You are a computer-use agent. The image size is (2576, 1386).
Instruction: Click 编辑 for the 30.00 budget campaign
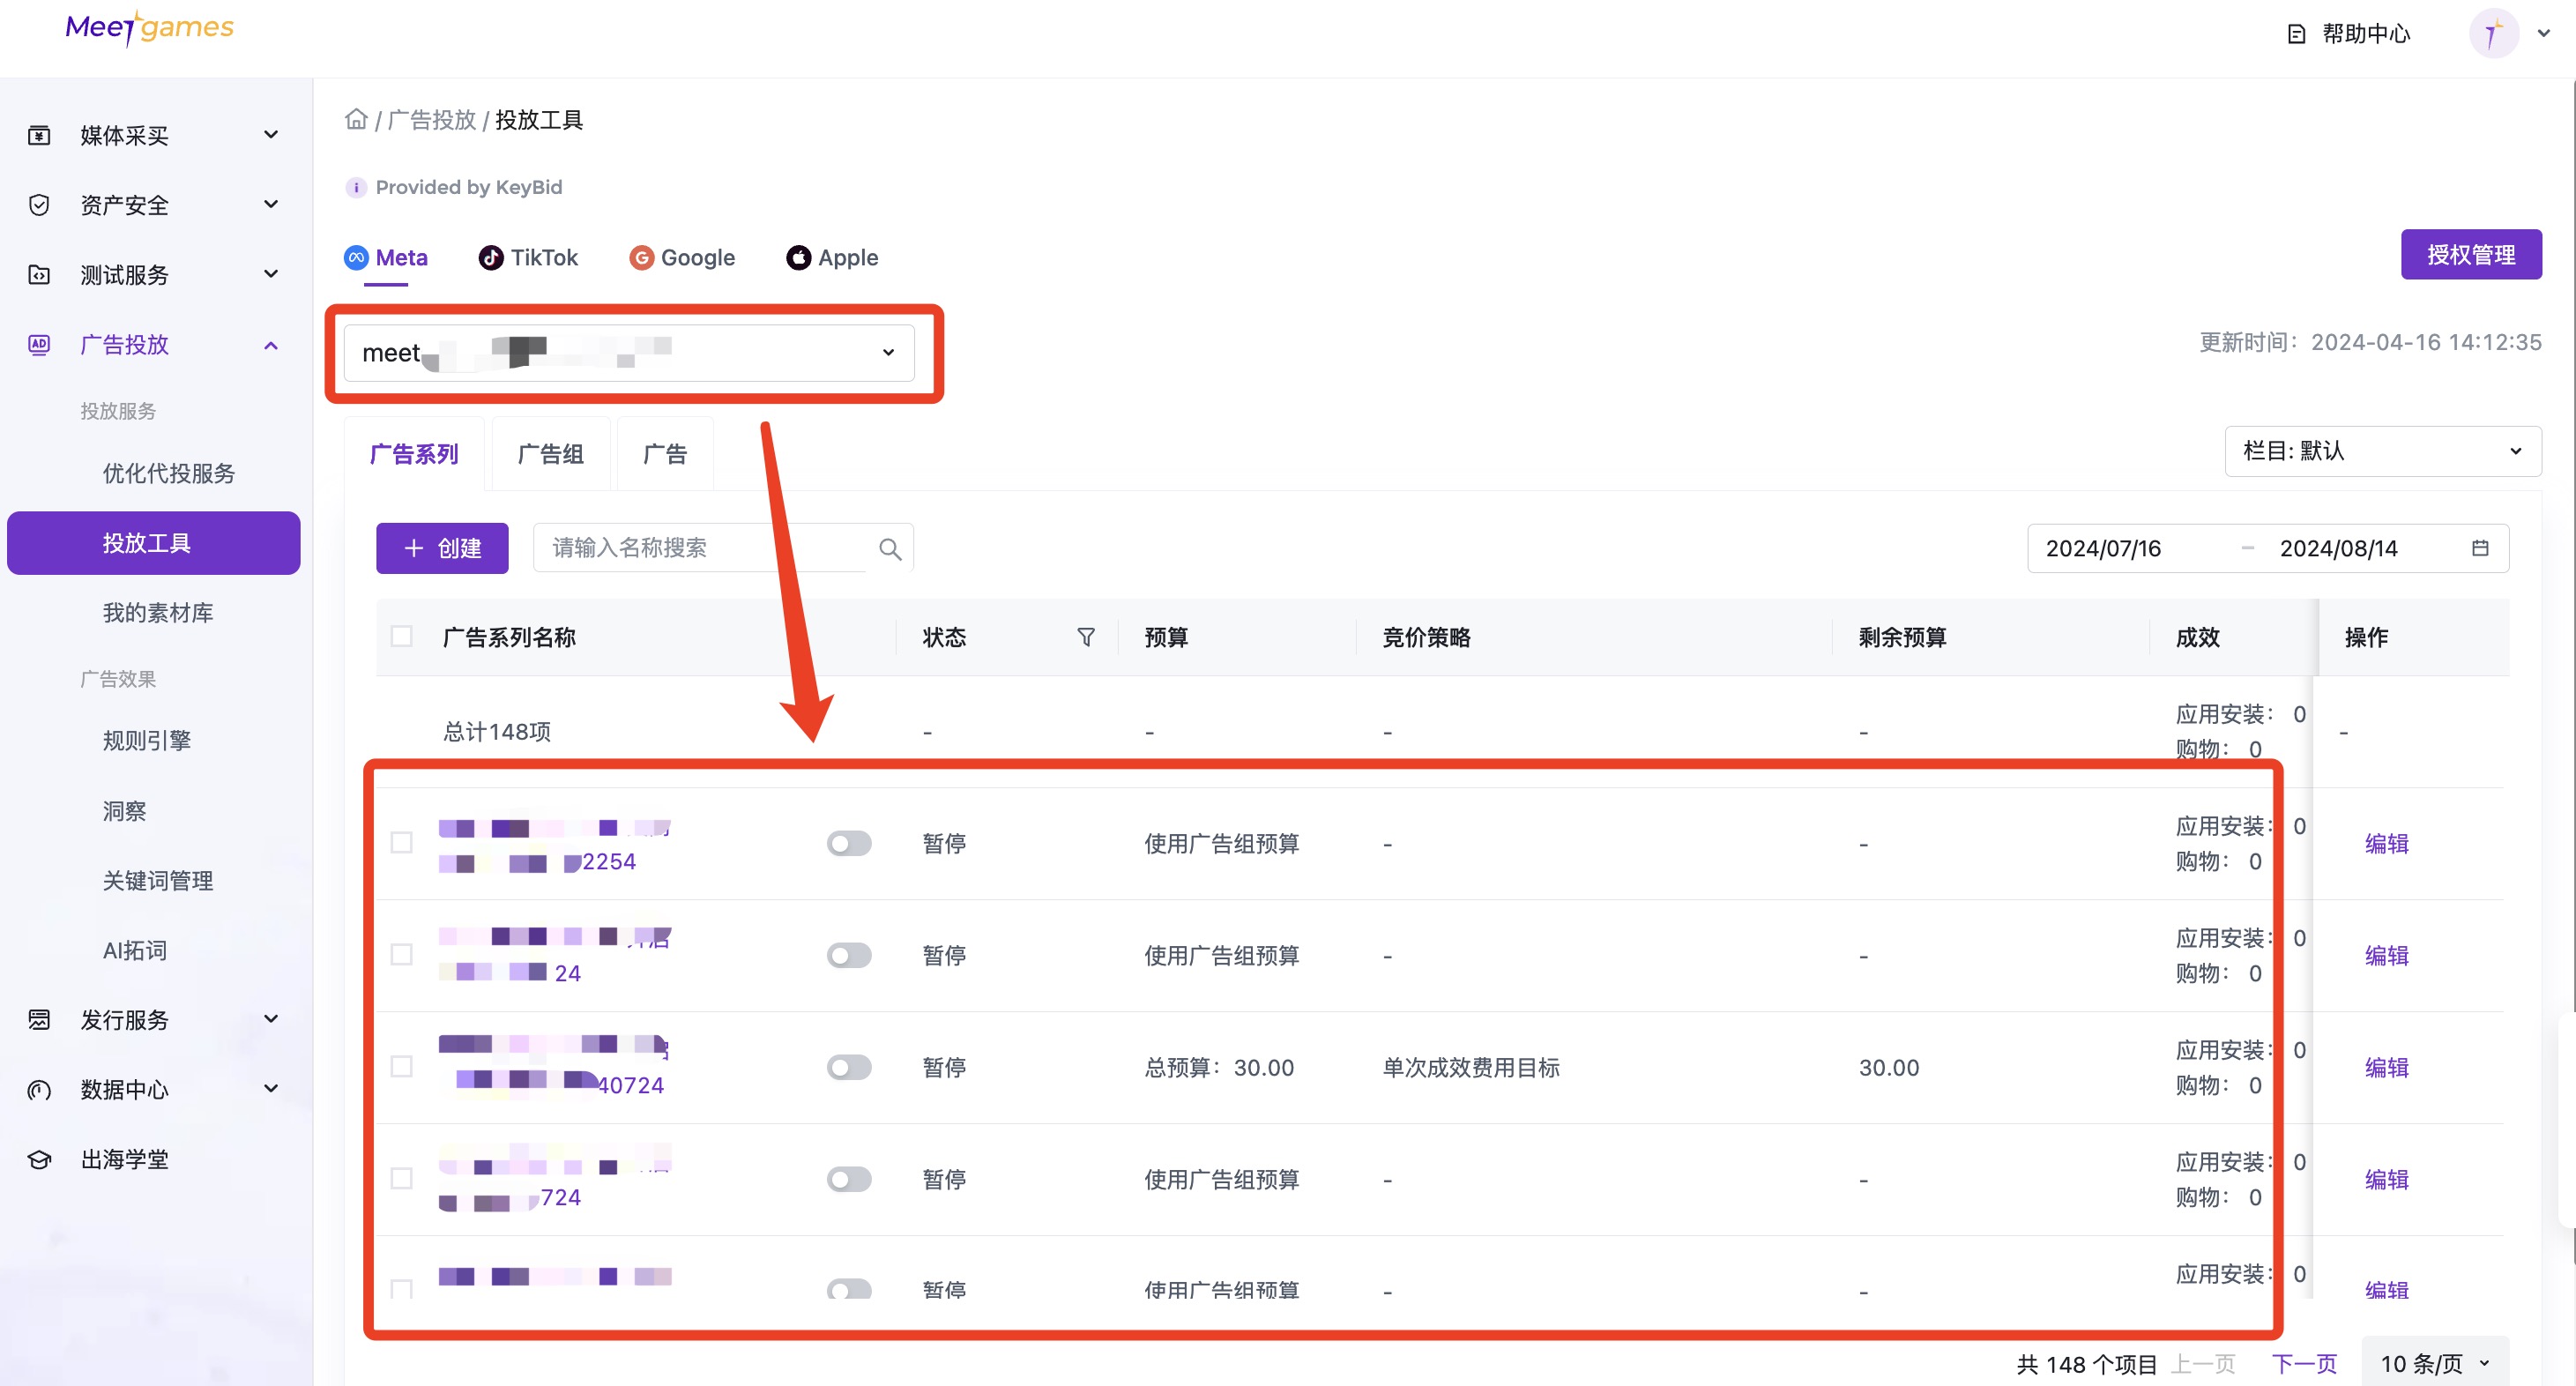click(2386, 1068)
